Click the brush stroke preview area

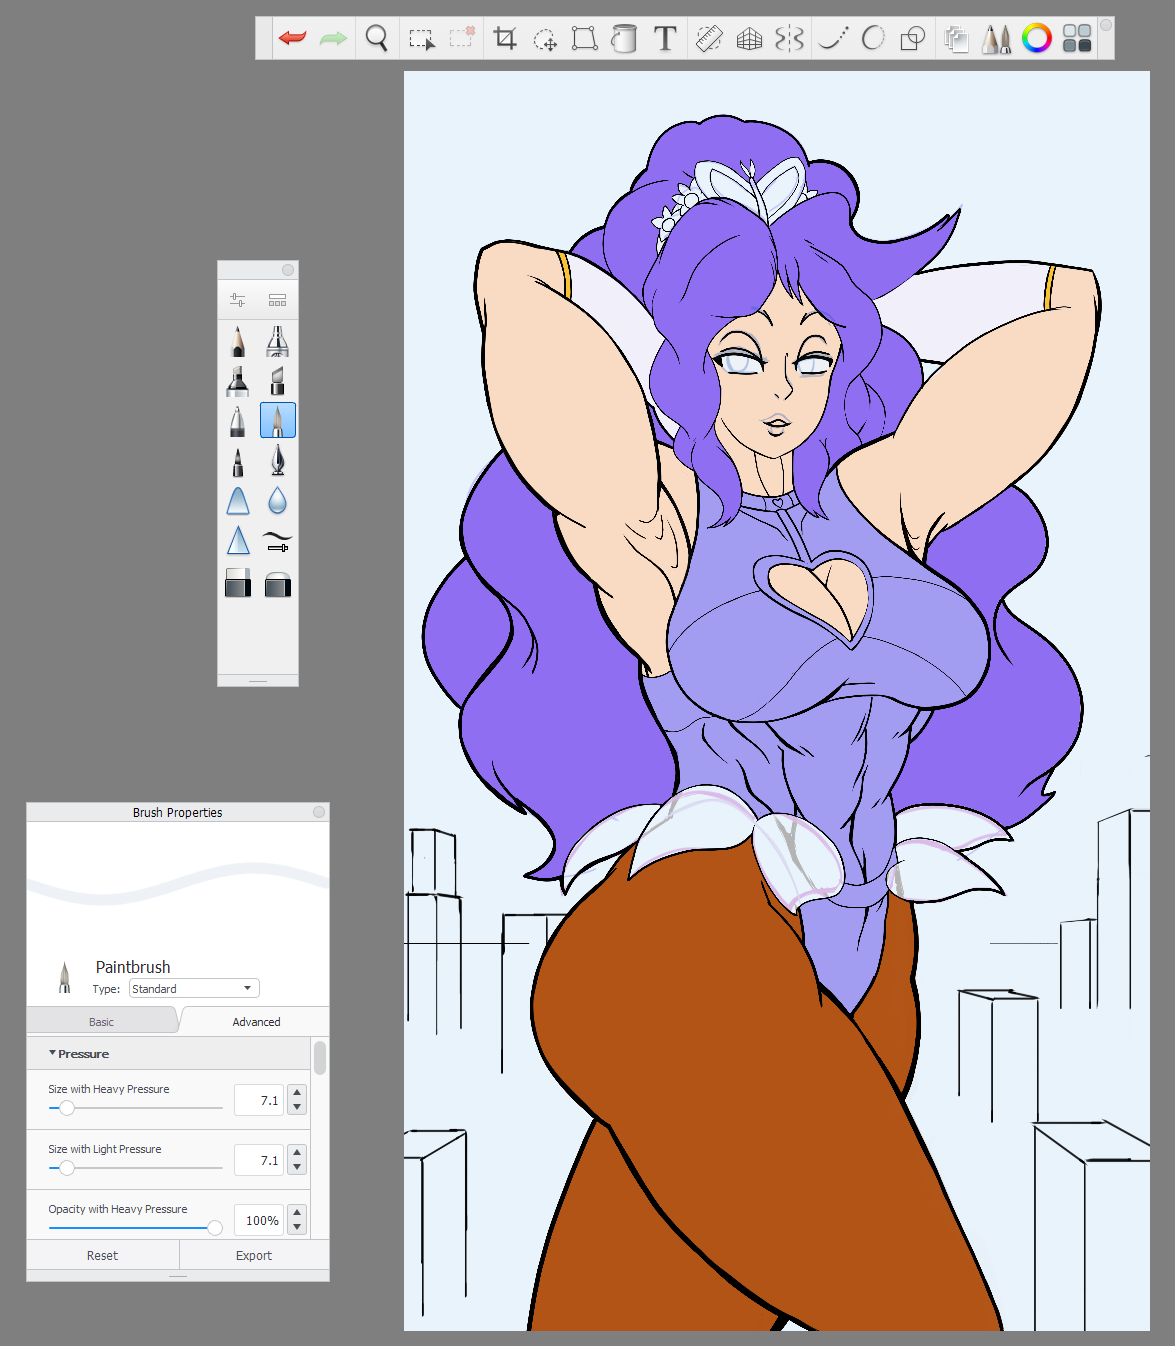(178, 886)
